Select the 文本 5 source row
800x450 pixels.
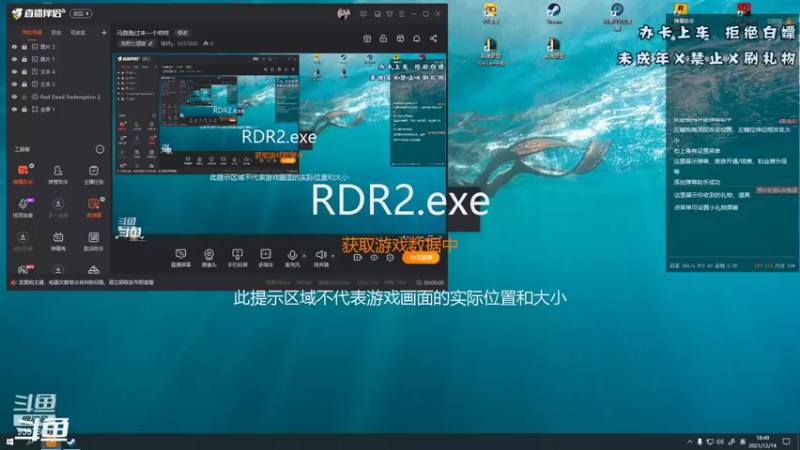(59, 84)
